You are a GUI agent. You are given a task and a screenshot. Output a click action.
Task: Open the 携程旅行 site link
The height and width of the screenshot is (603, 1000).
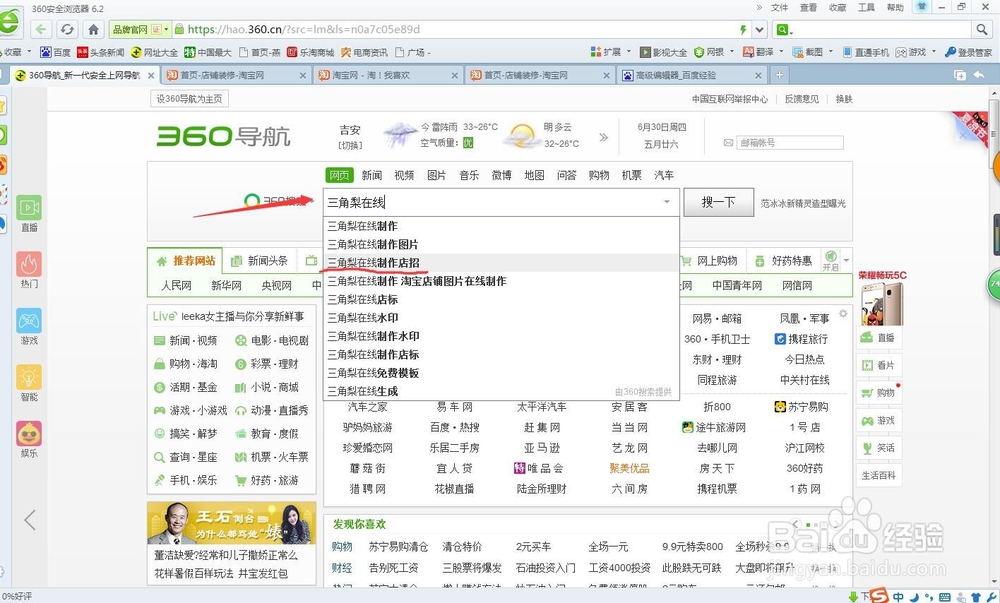pyautogui.click(x=802, y=339)
